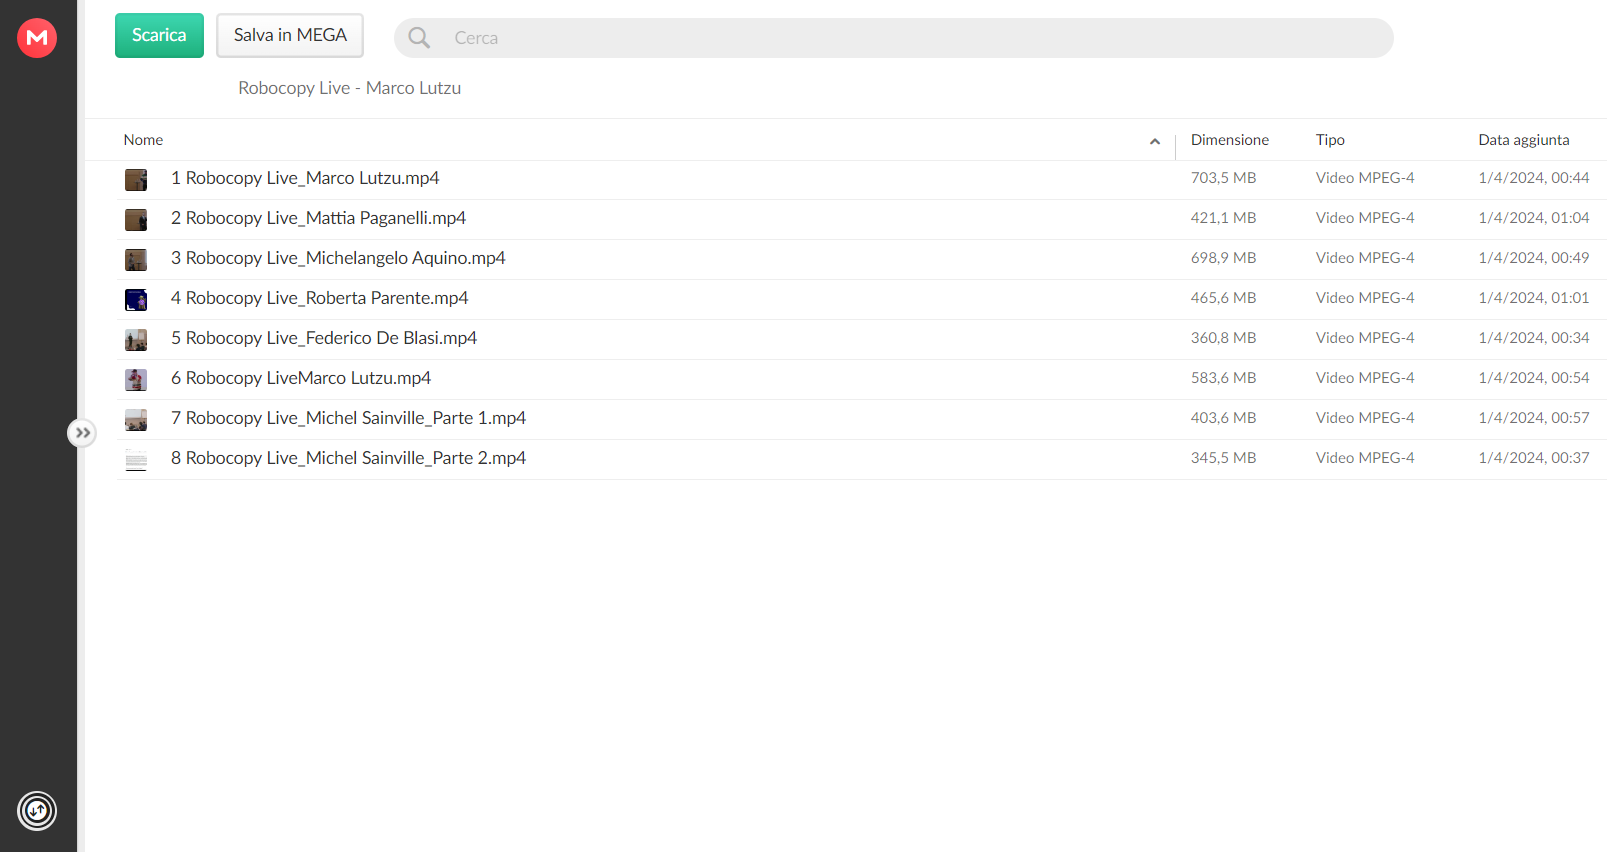Click thumbnail of 2 Robocopy Live_Mattia Paganelli.mp4
The height and width of the screenshot is (852, 1607).
pos(136,219)
